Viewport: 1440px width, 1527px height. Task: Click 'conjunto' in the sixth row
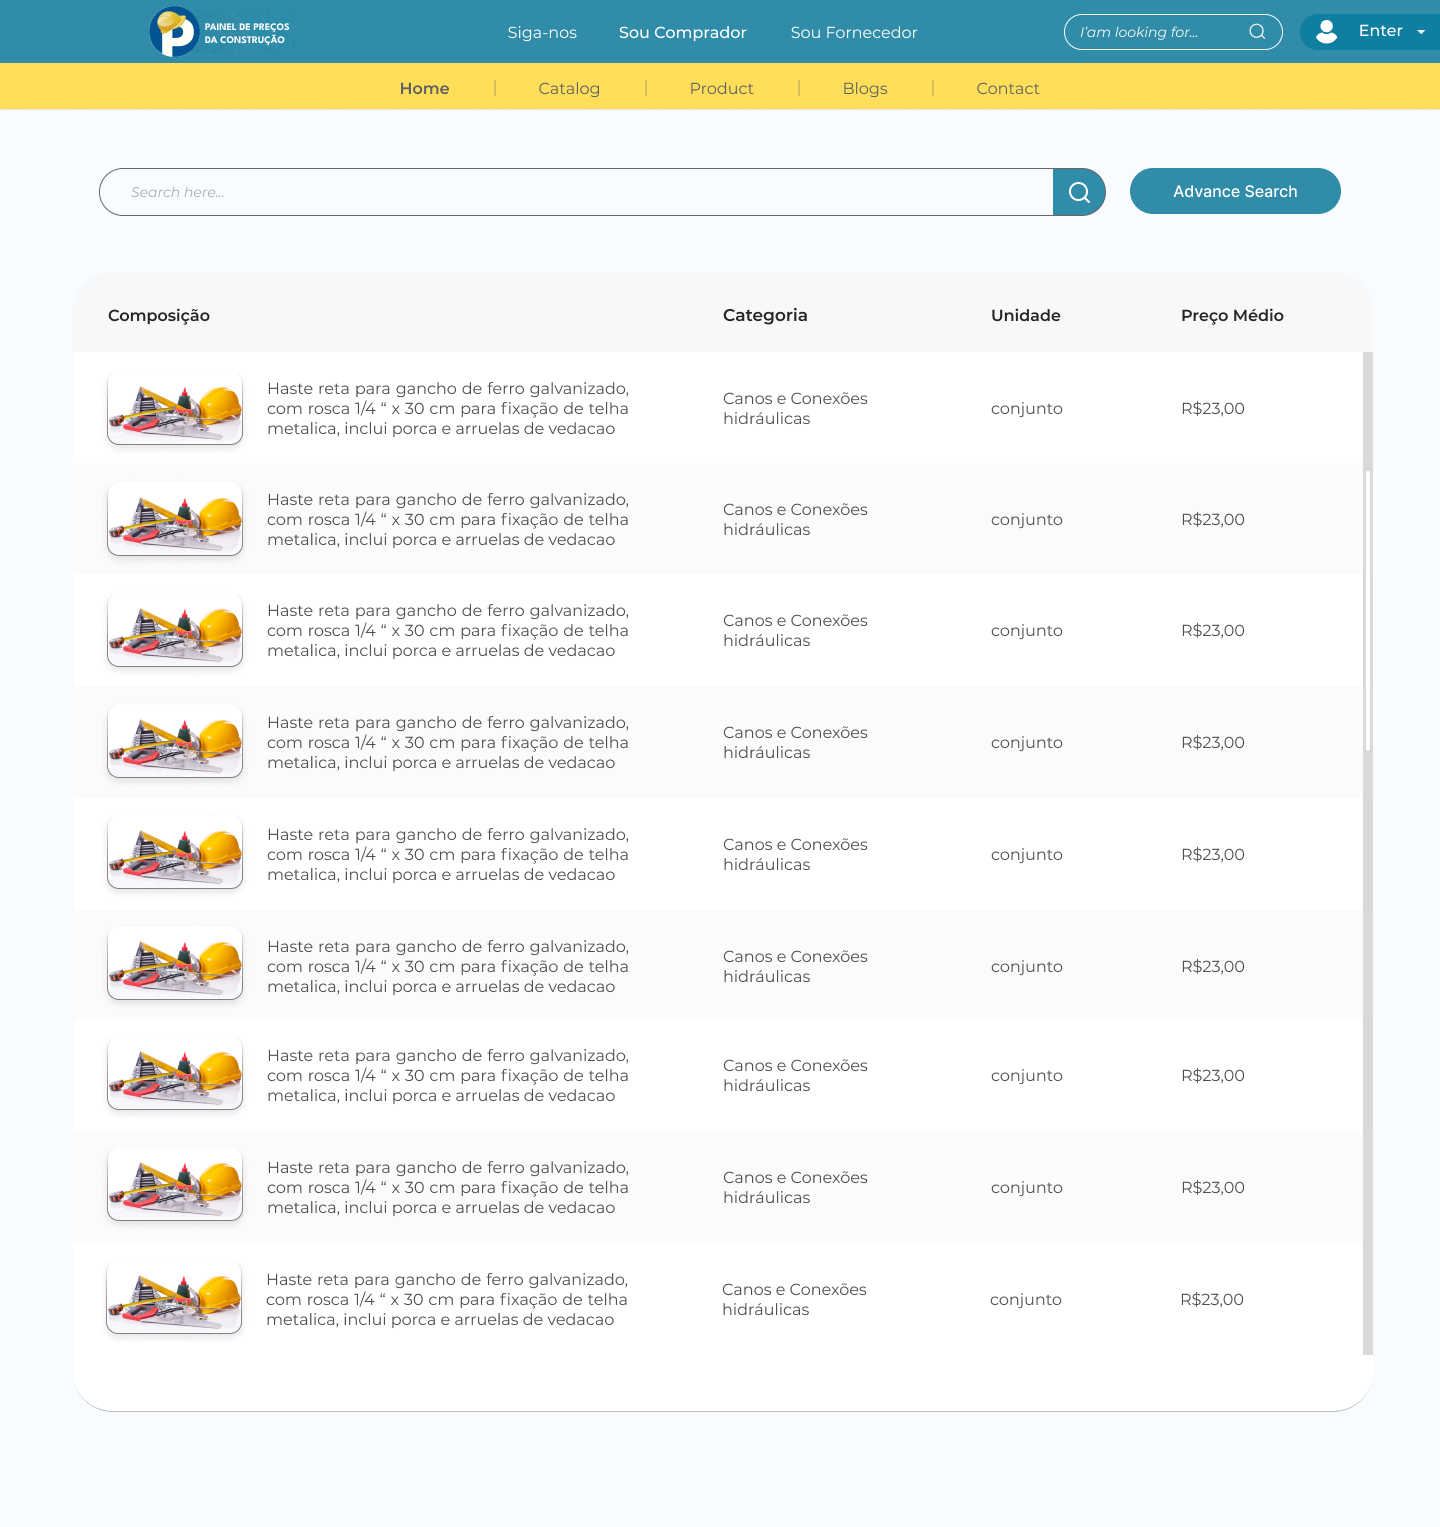point(1027,967)
